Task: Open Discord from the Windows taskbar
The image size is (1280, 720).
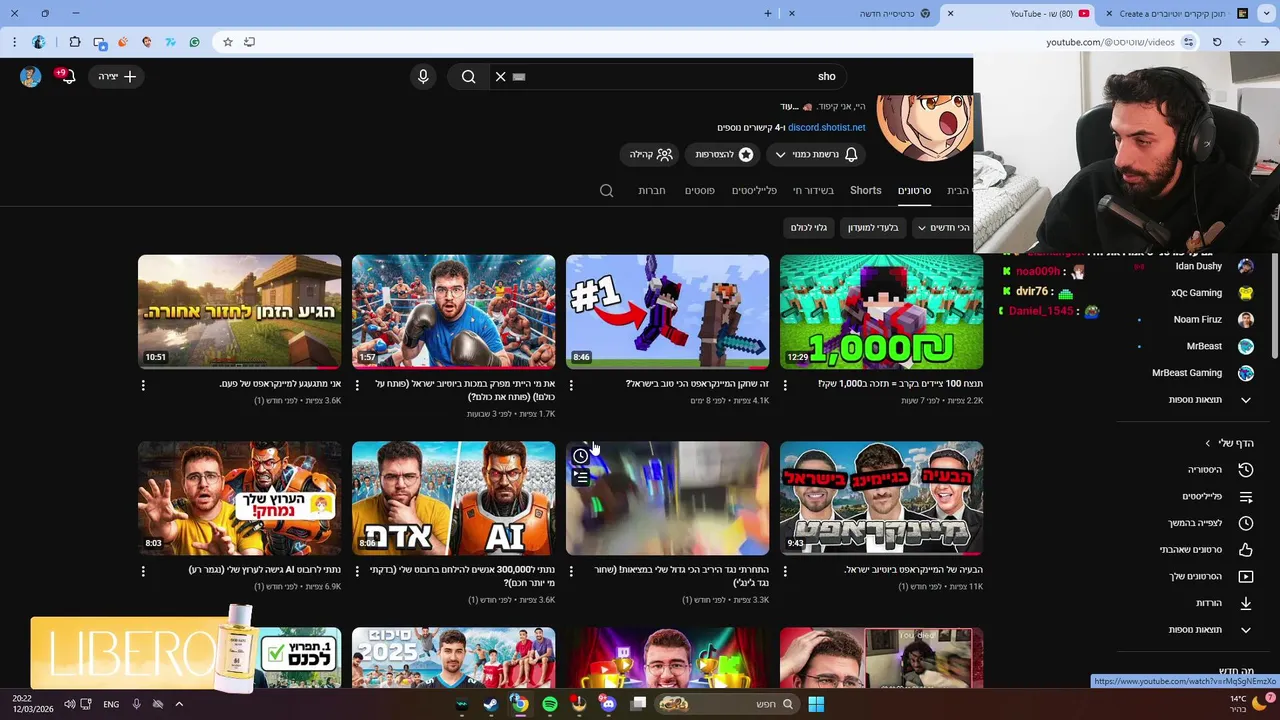Action: [x=608, y=704]
